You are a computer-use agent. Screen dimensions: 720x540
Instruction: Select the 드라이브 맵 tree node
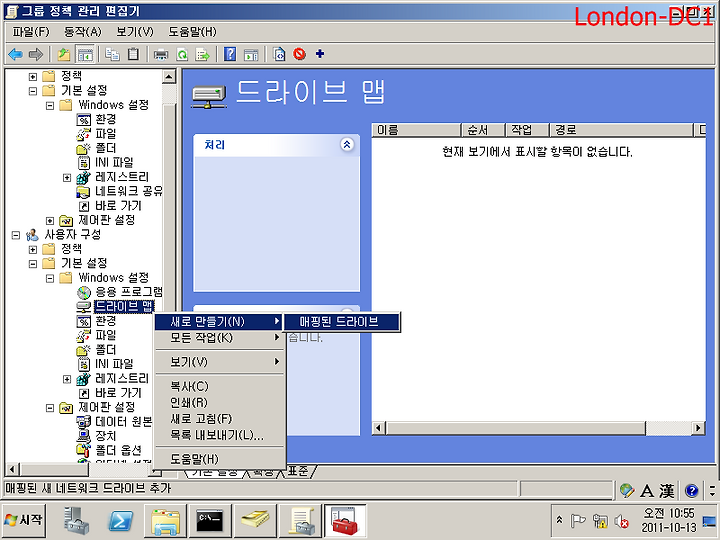[x=124, y=306]
